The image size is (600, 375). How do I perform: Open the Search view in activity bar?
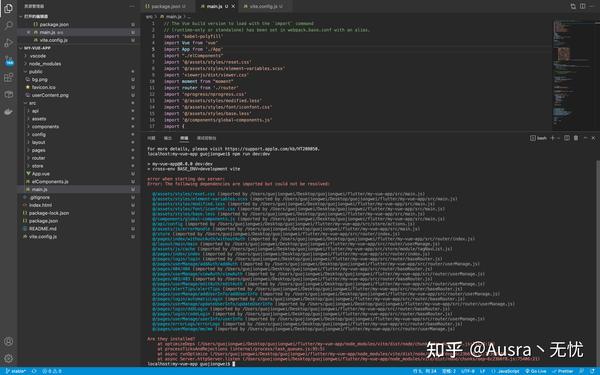coord(8,25)
